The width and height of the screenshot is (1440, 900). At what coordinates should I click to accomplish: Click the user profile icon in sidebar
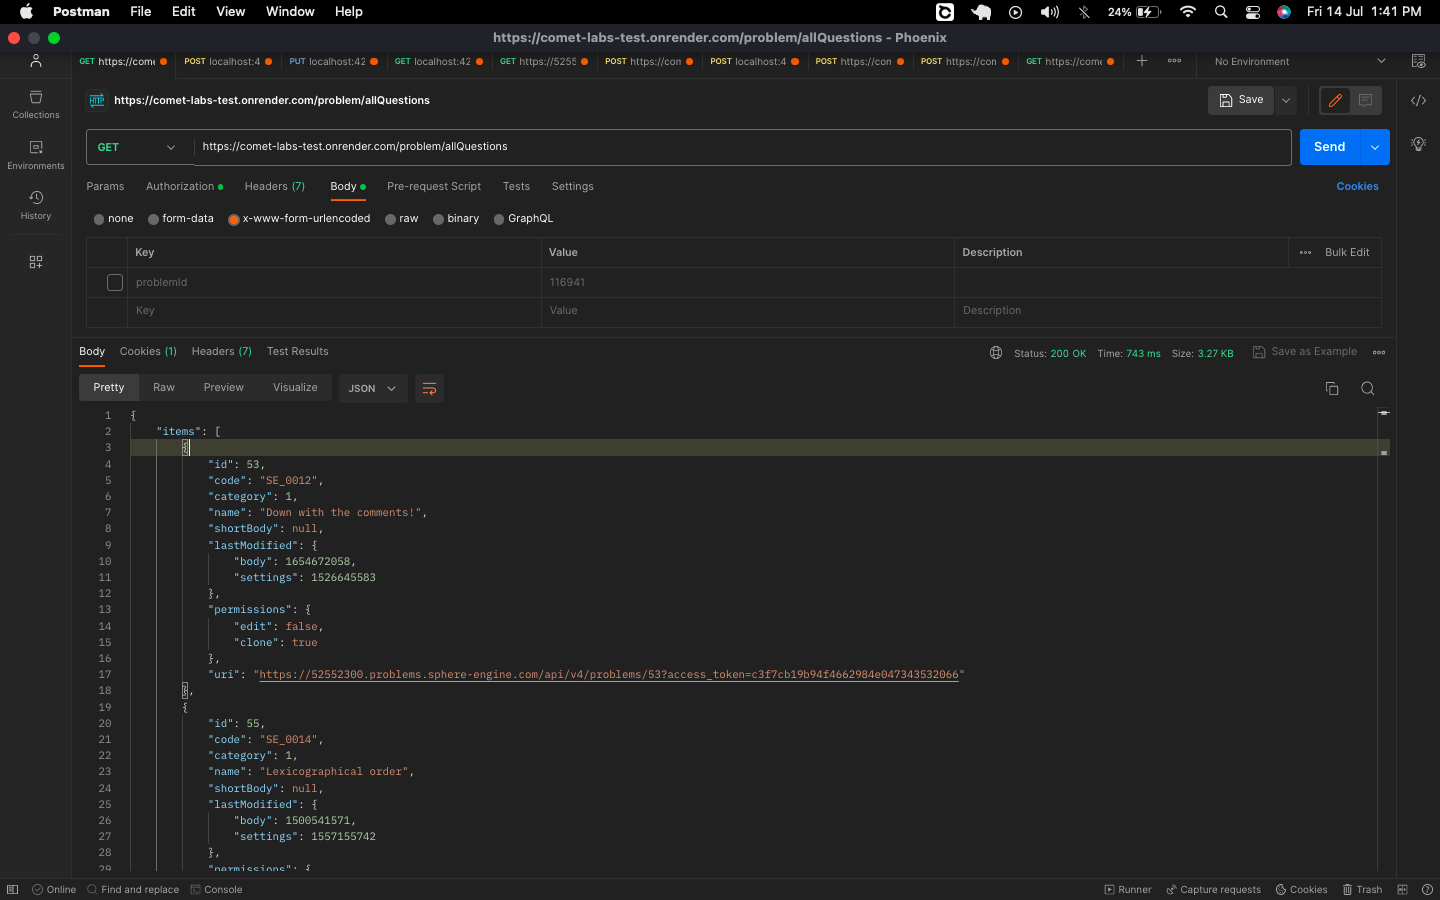click(36, 61)
